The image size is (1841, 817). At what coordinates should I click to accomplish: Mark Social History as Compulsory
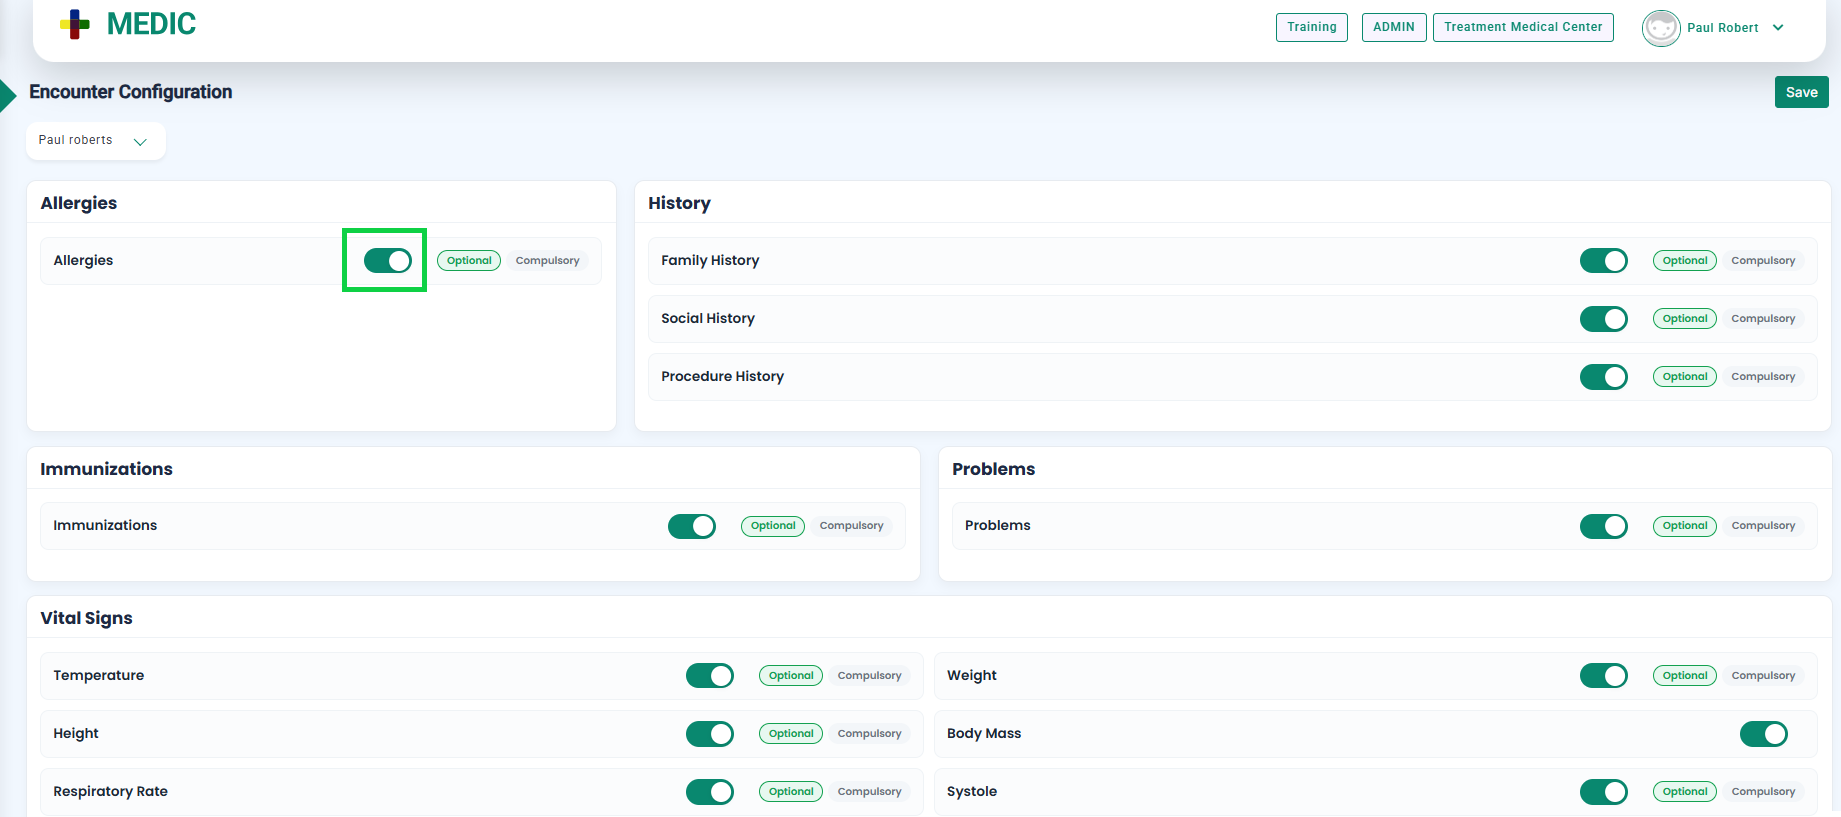tap(1762, 319)
